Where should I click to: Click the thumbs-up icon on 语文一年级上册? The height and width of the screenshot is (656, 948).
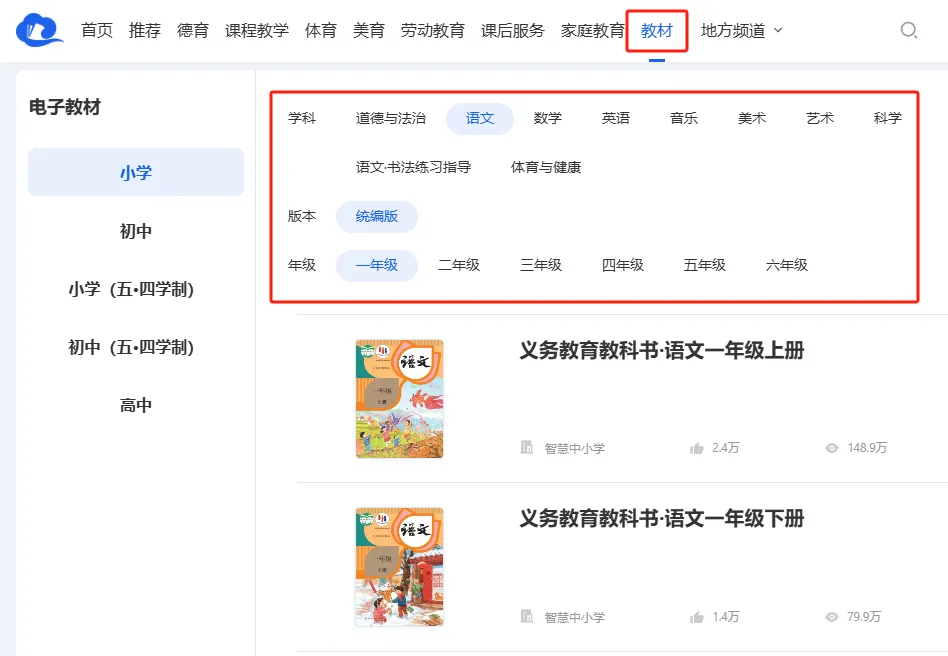[697, 449]
